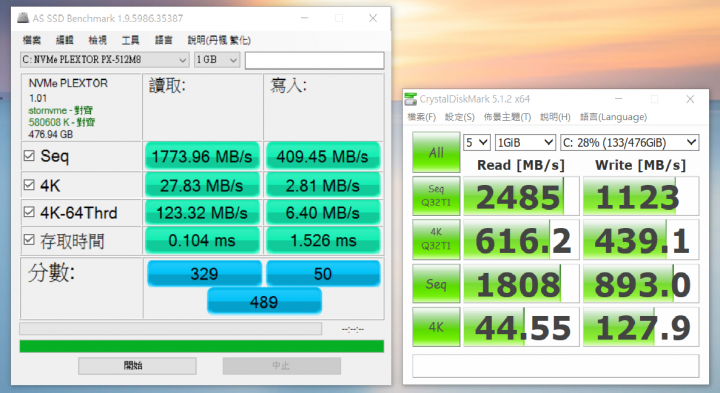This screenshot has width=720, height=393.
Task: Close the CrystalDiskMark window
Action: [690, 99]
